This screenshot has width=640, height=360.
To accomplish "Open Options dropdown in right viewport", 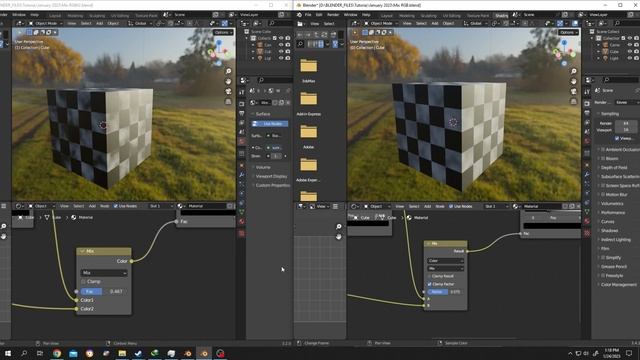I will [568, 32].
